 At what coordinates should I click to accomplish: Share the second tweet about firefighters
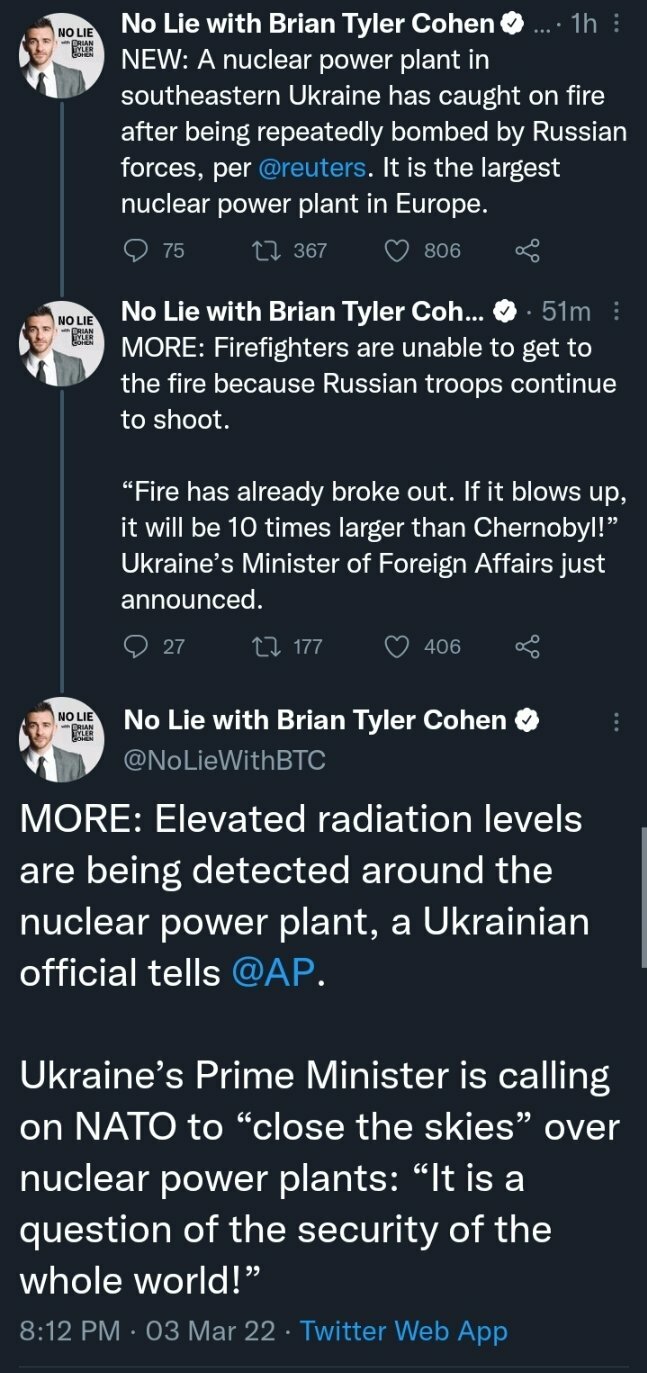[527, 646]
